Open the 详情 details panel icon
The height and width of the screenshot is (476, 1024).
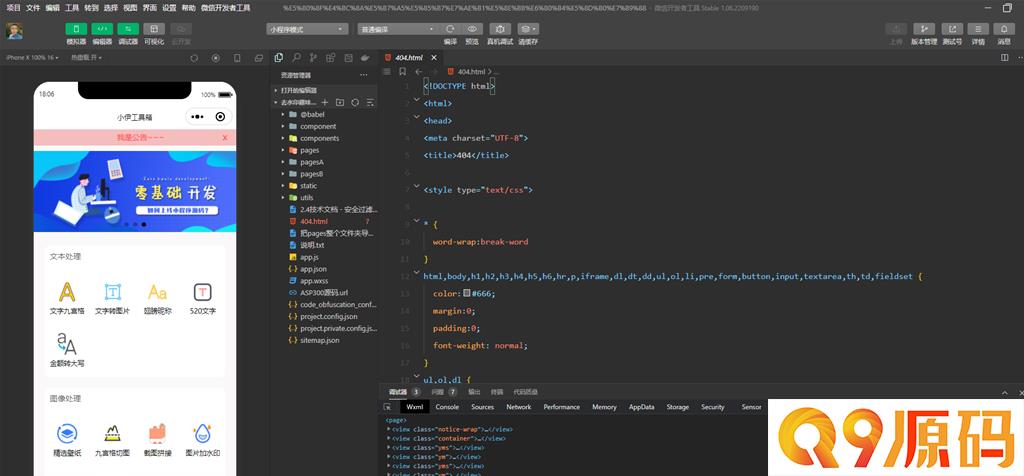pyautogui.click(x=978, y=29)
